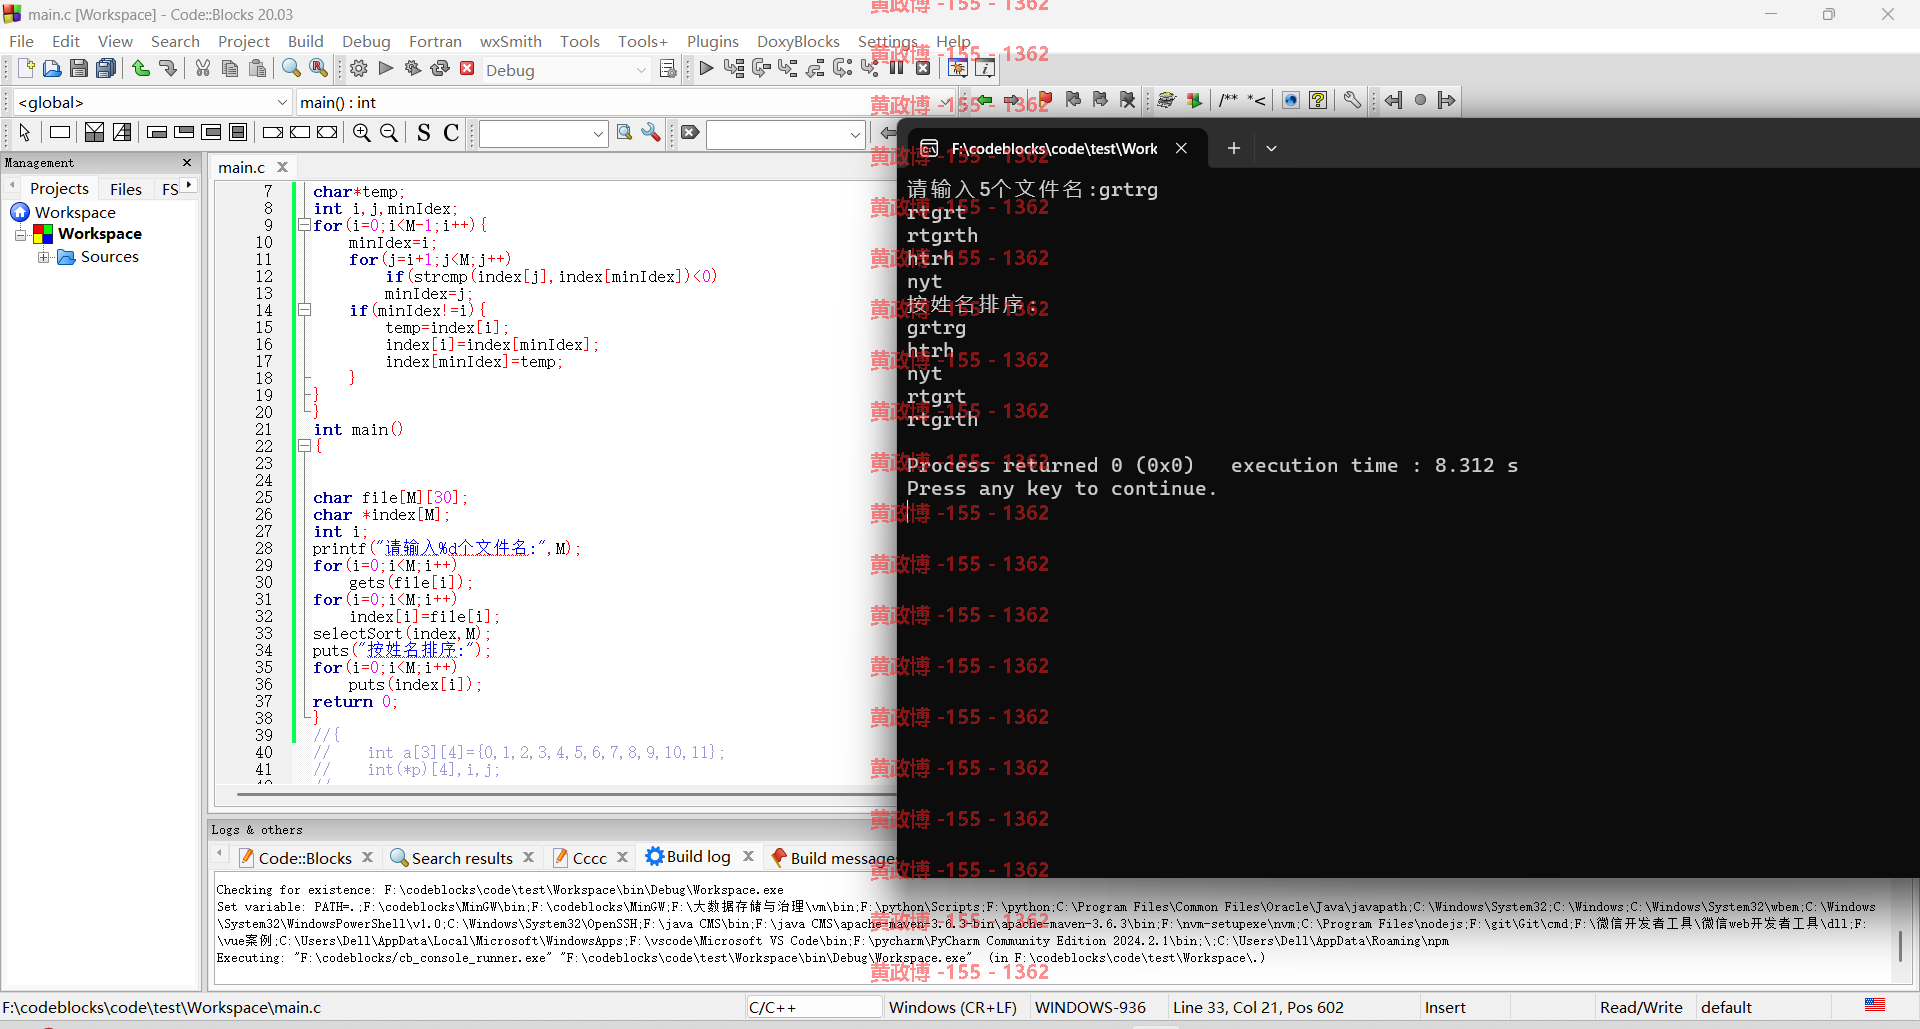Switch to the Files management tab
This screenshot has height=1029, width=1920.
pyautogui.click(x=126, y=189)
